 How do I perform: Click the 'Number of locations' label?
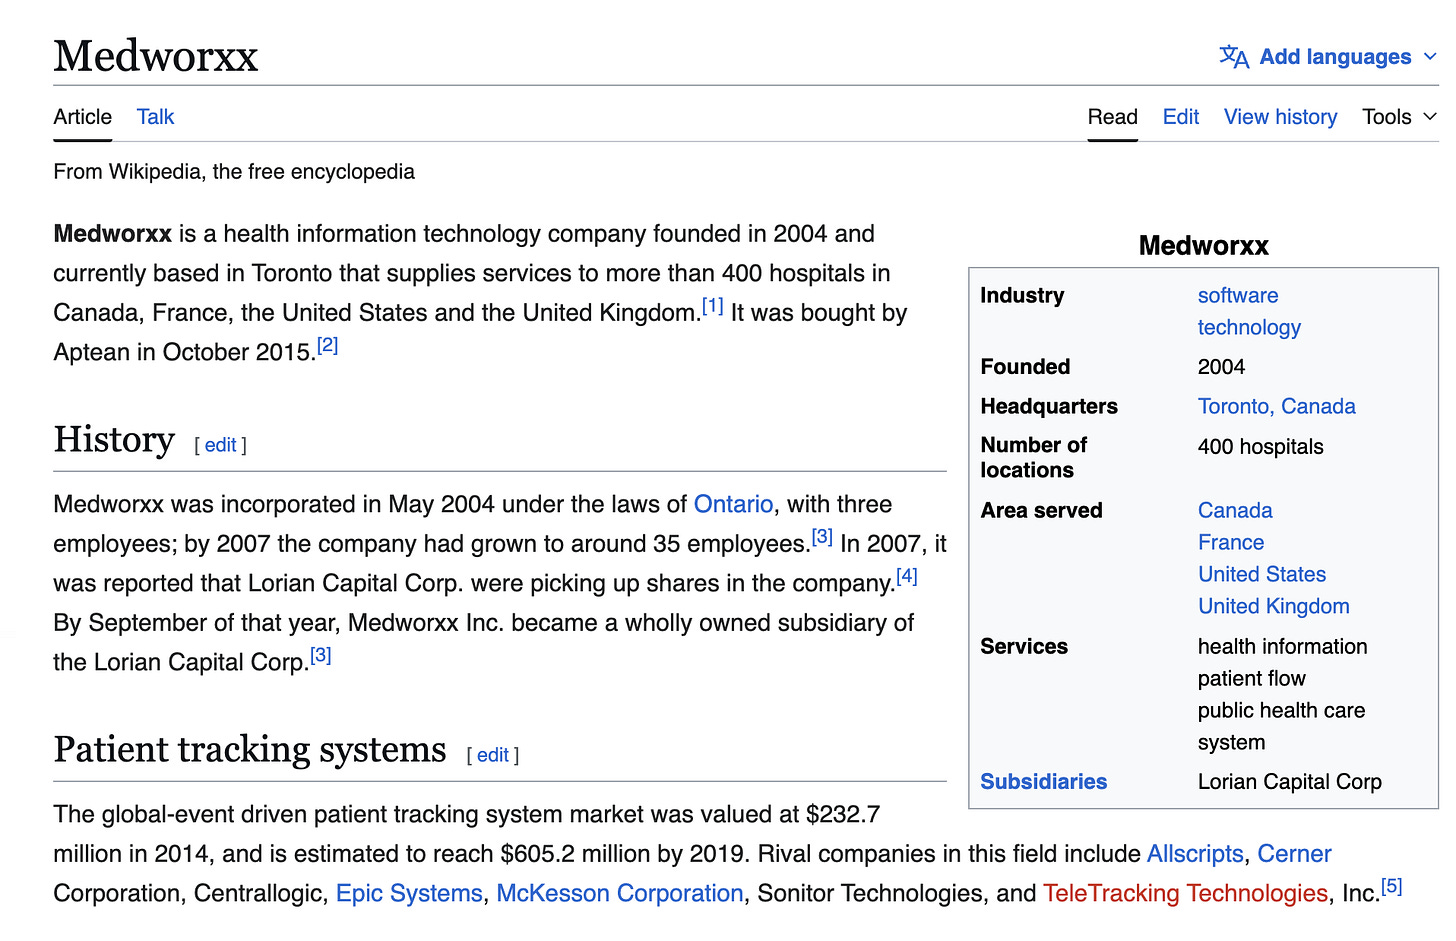coord(1033,458)
